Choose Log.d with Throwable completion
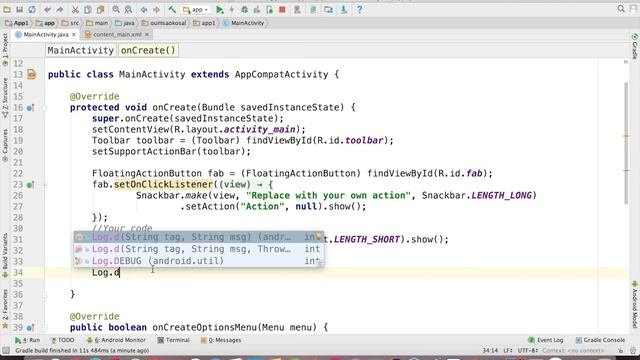The image size is (640, 360). pos(199,249)
